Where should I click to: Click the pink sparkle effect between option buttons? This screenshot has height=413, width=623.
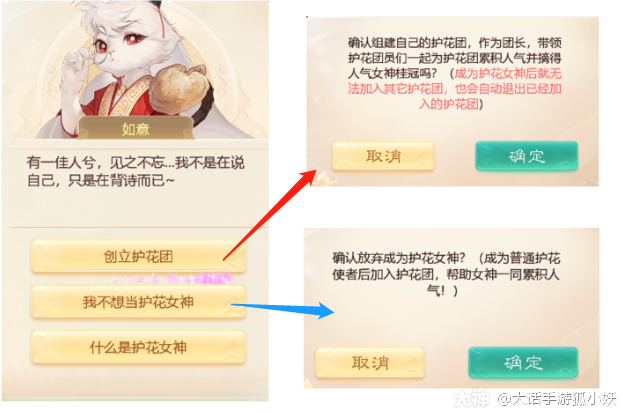coord(171,279)
